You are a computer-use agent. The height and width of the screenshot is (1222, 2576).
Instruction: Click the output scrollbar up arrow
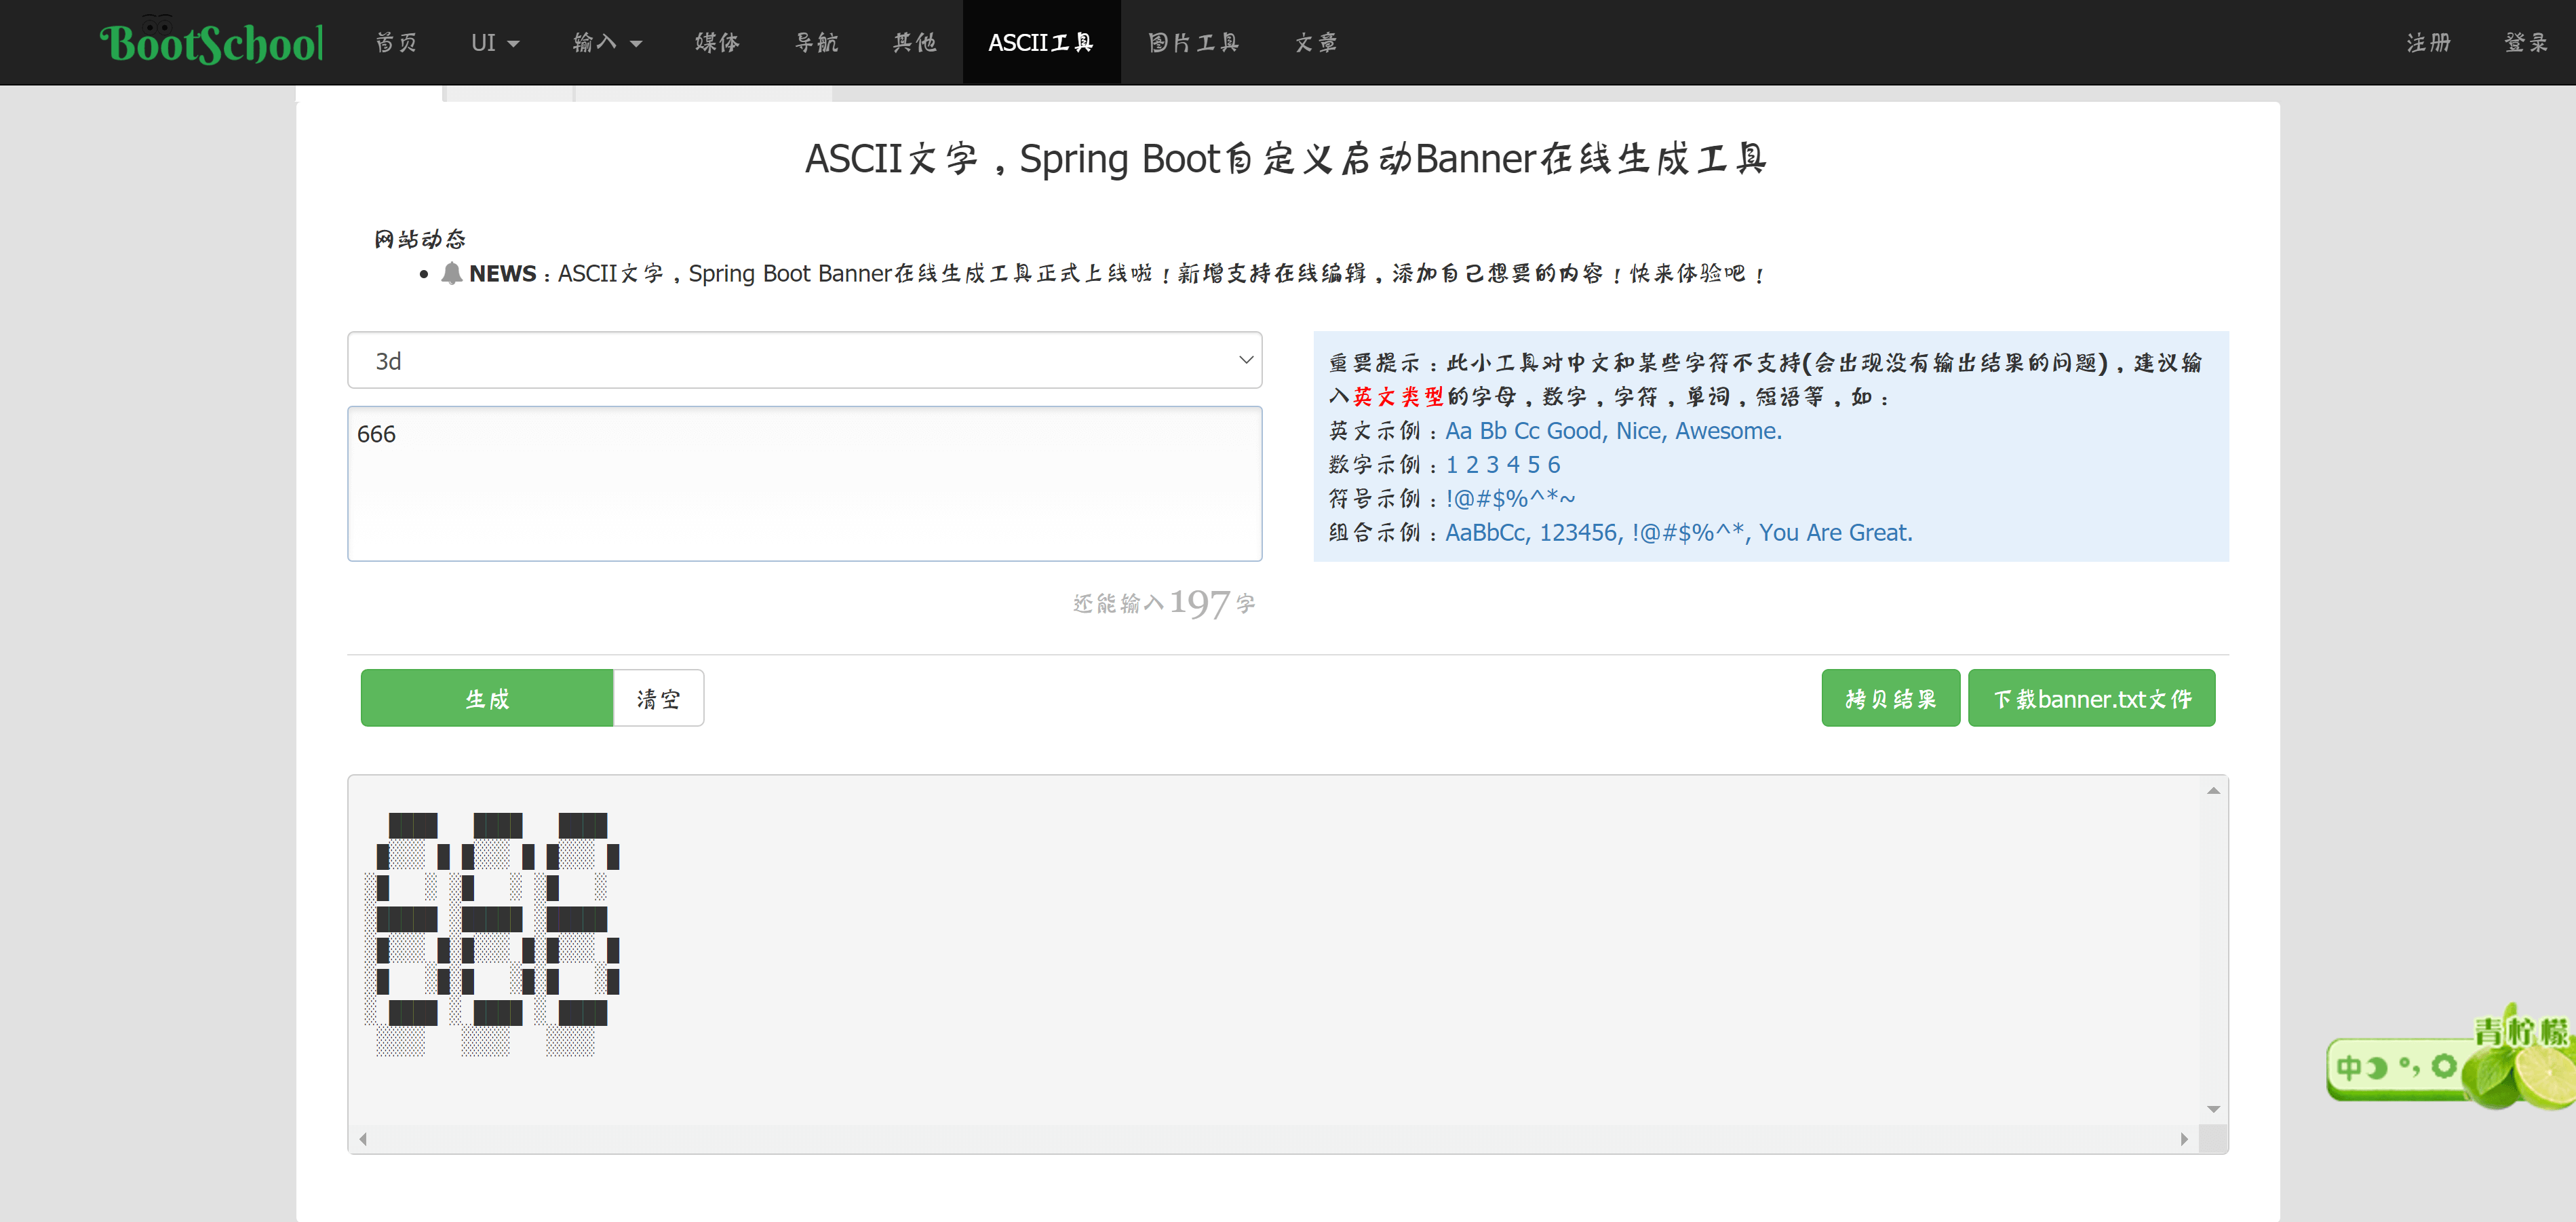(2213, 791)
